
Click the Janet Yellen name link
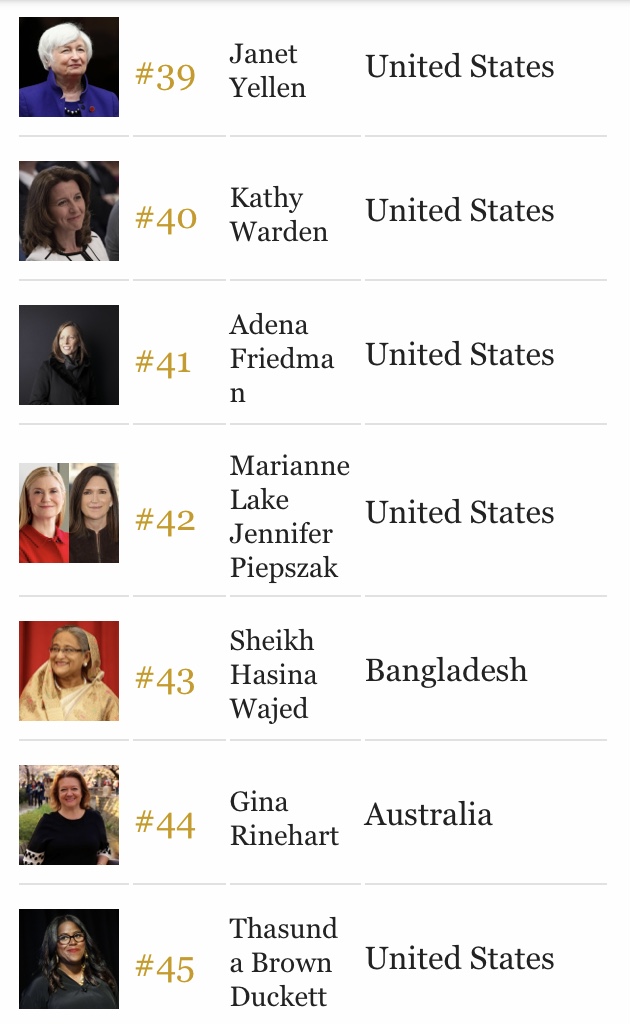(268, 71)
